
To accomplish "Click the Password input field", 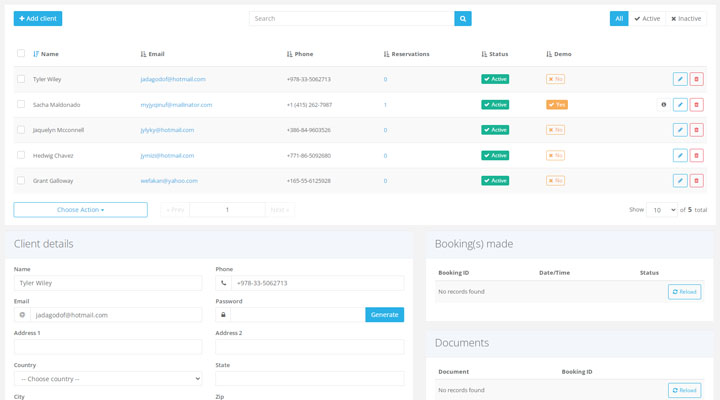I will pos(298,315).
